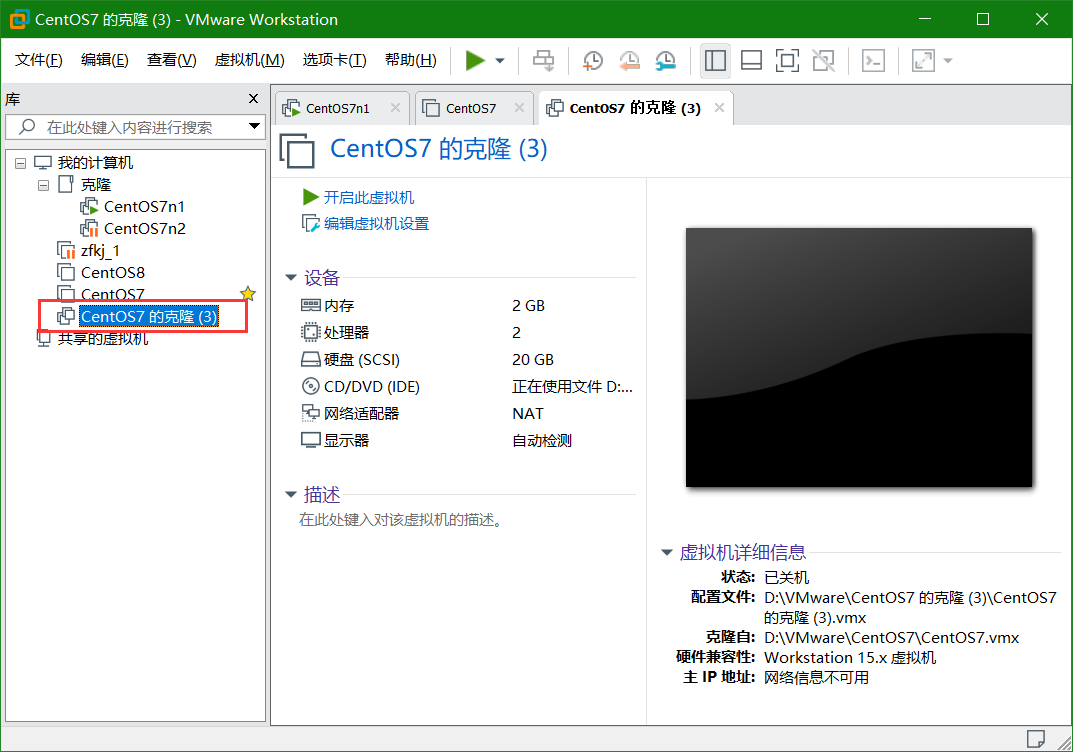
Task: Click the stretch guest display icon
Action: [923, 60]
